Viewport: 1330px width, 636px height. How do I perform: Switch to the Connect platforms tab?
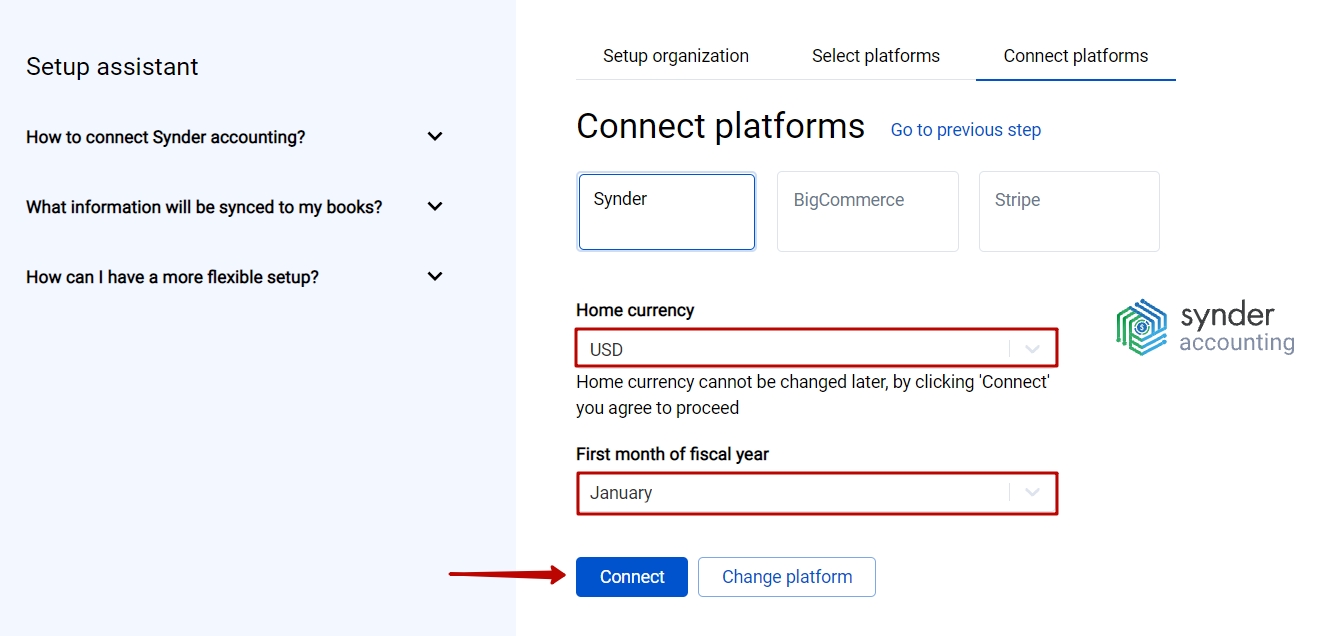click(x=1076, y=56)
